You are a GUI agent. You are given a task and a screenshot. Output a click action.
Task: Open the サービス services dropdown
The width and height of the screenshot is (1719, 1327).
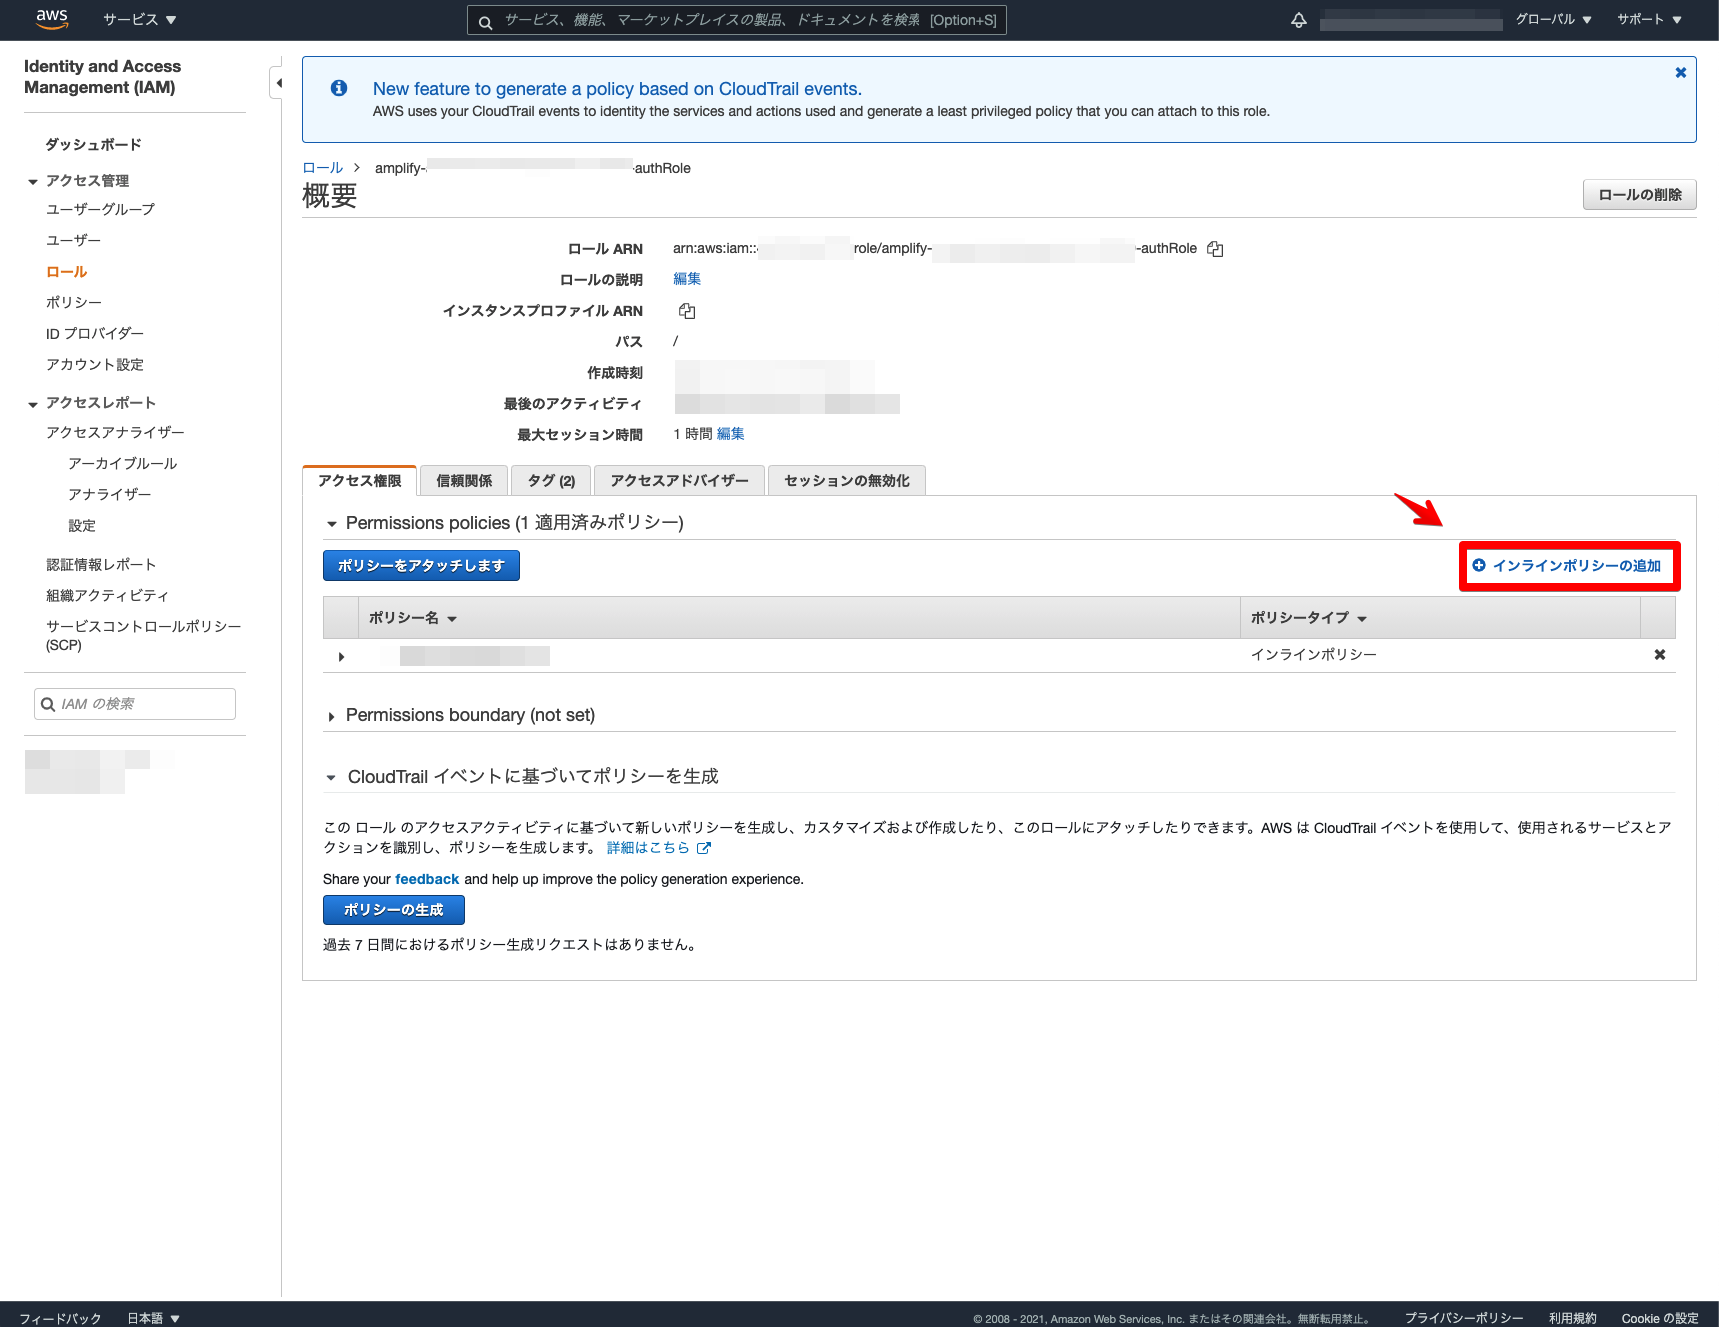[x=140, y=20]
